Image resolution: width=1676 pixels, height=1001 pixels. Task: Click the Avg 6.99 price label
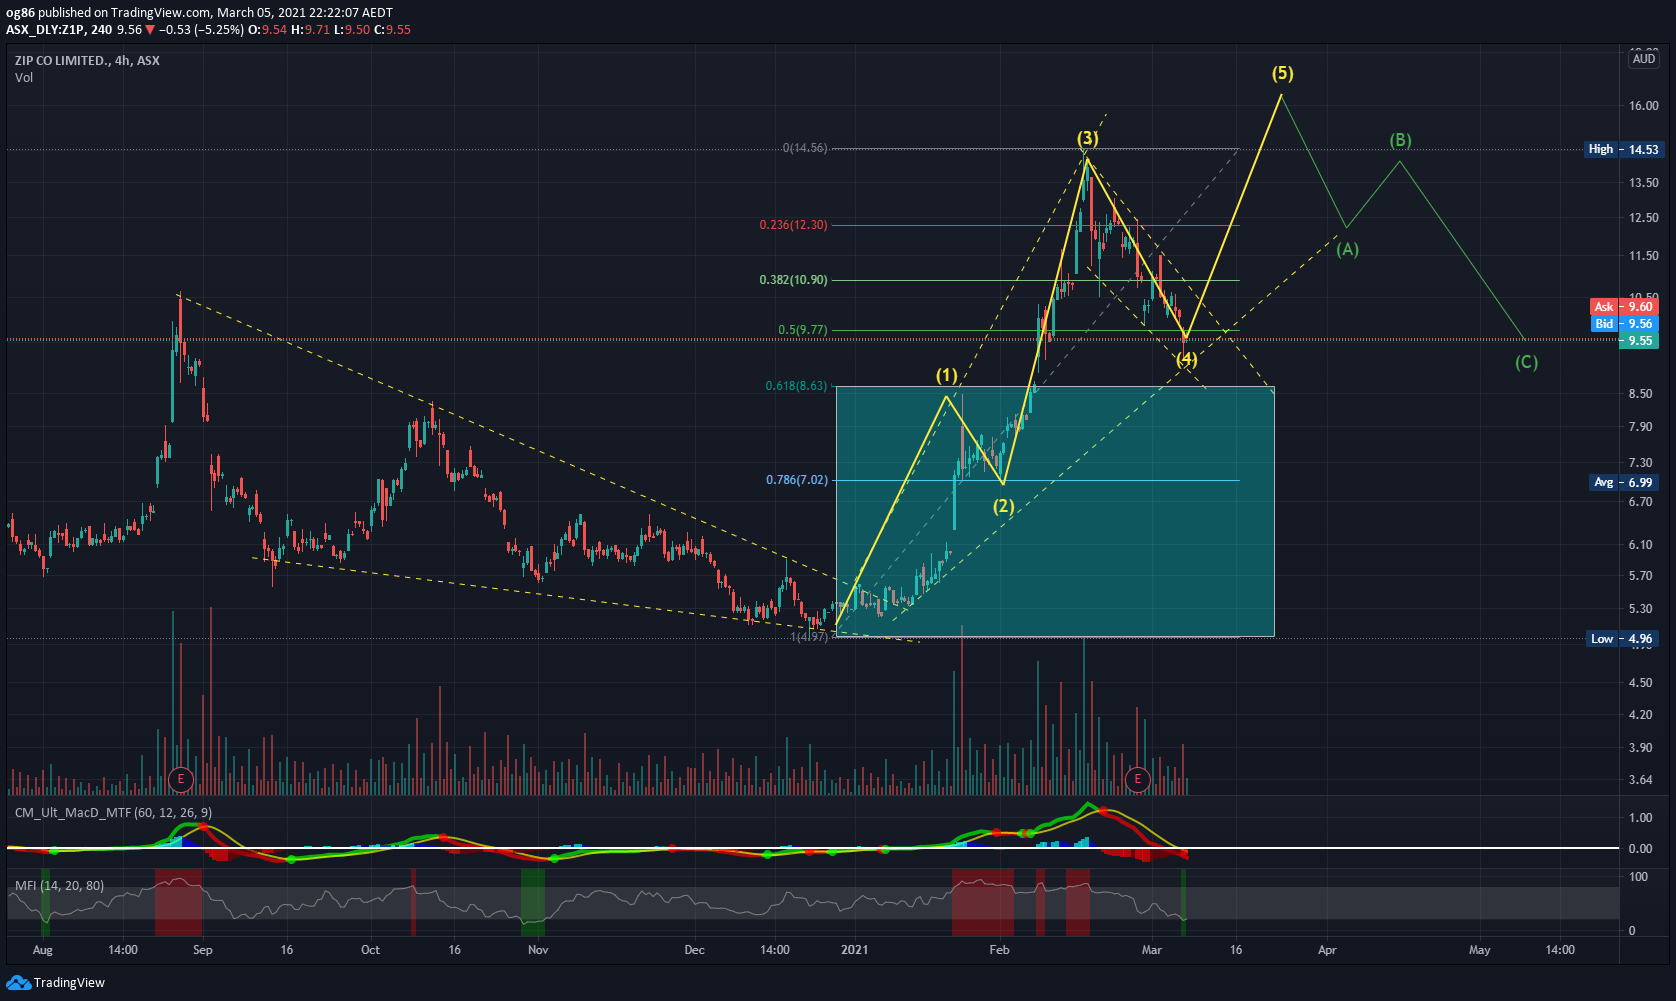pyautogui.click(x=1624, y=482)
